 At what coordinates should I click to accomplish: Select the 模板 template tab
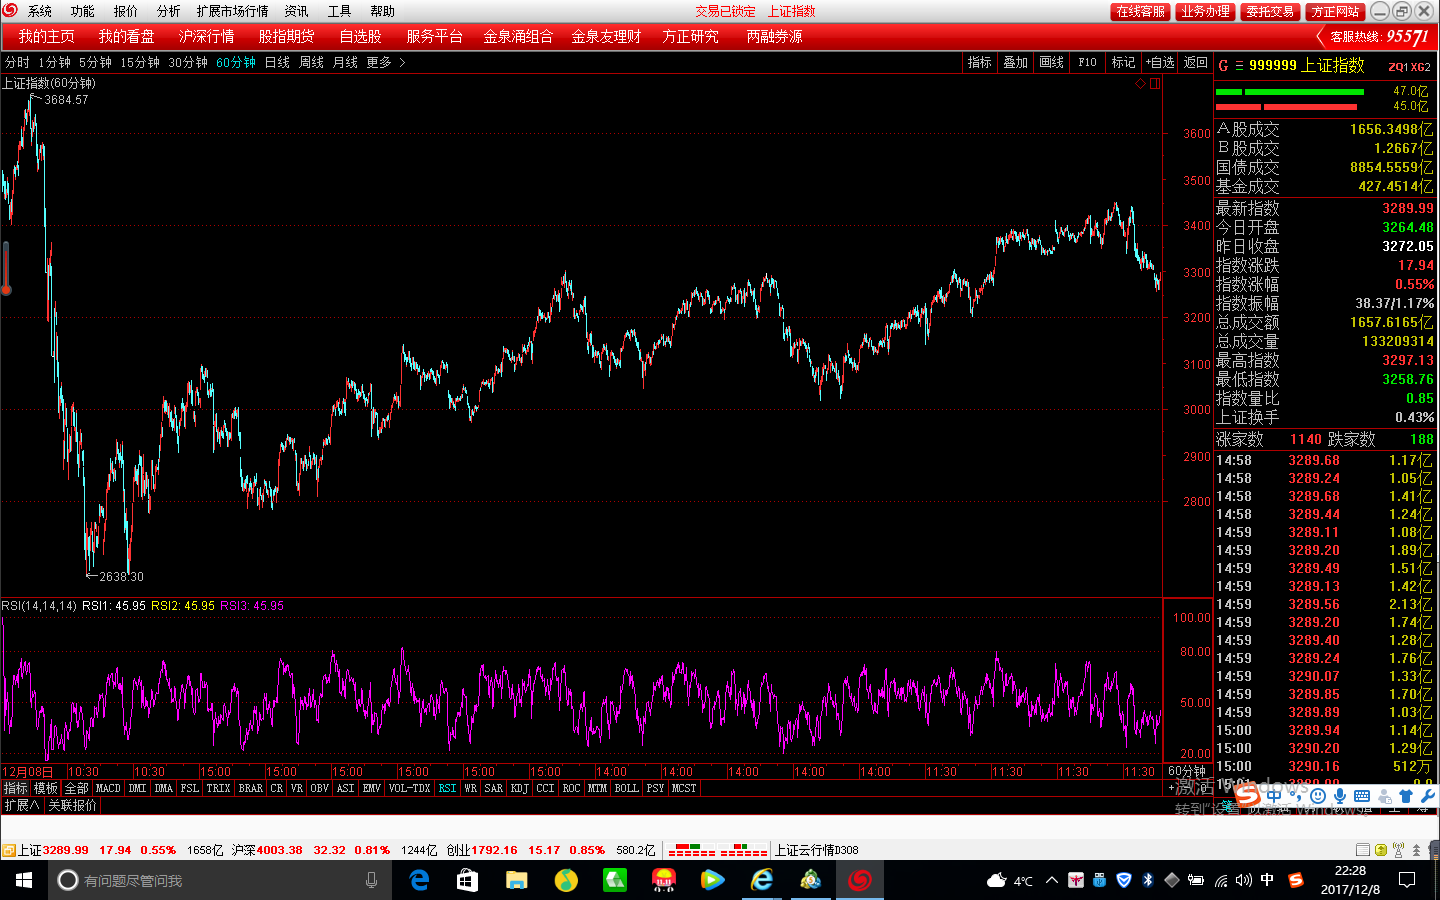coord(46,788)
